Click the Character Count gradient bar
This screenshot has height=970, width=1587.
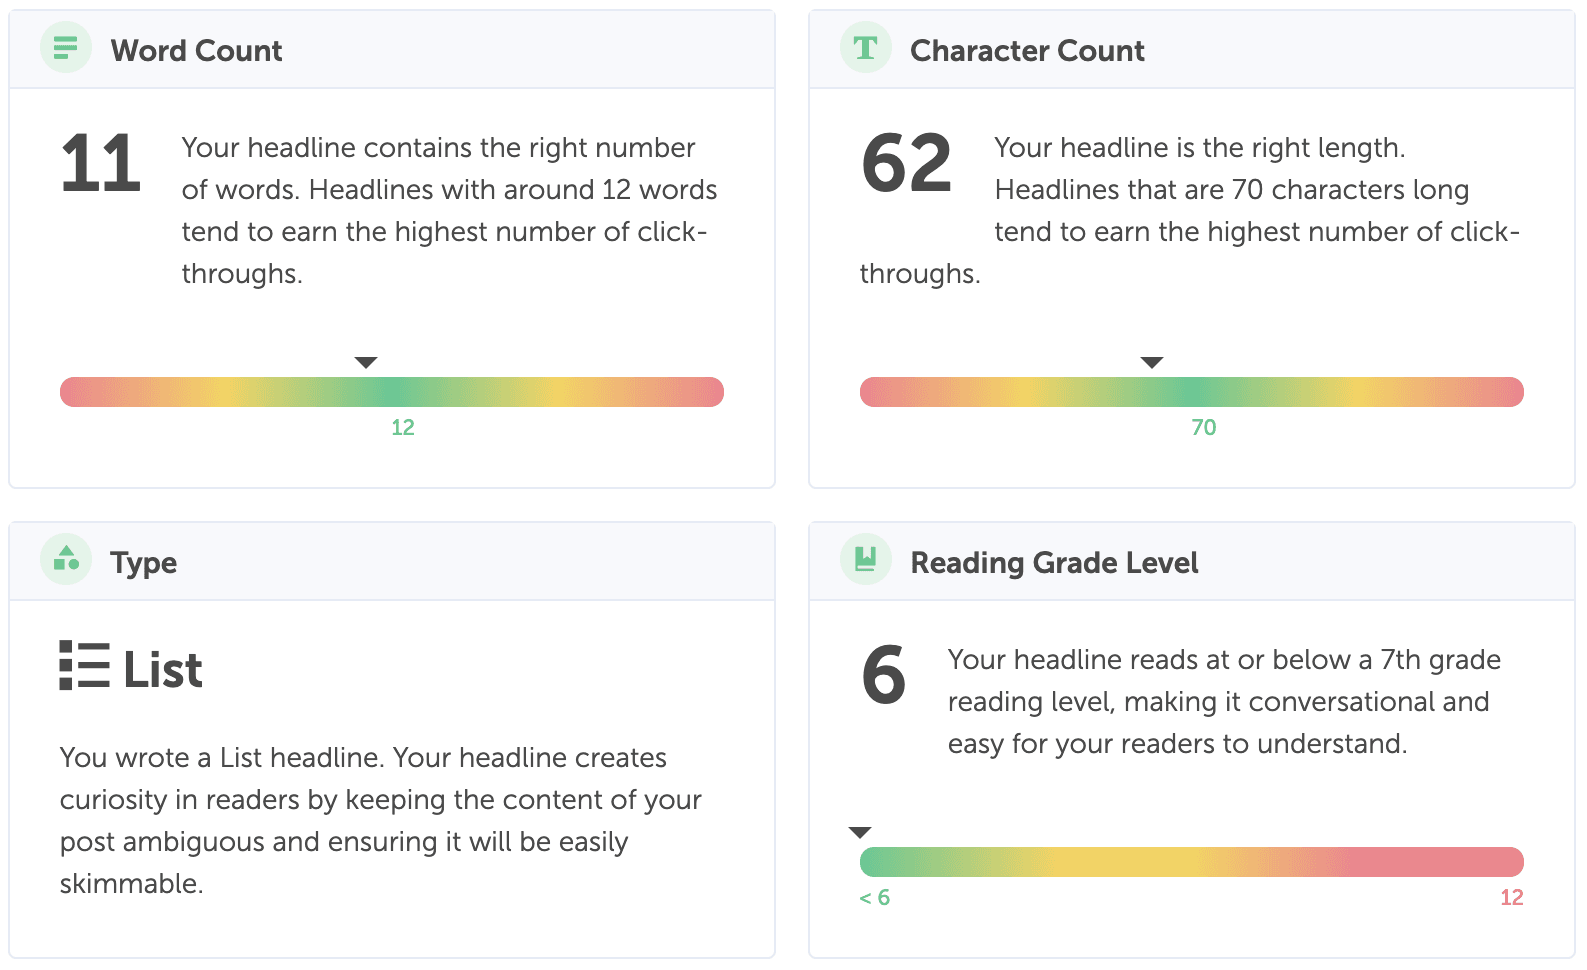(1190, 392)
